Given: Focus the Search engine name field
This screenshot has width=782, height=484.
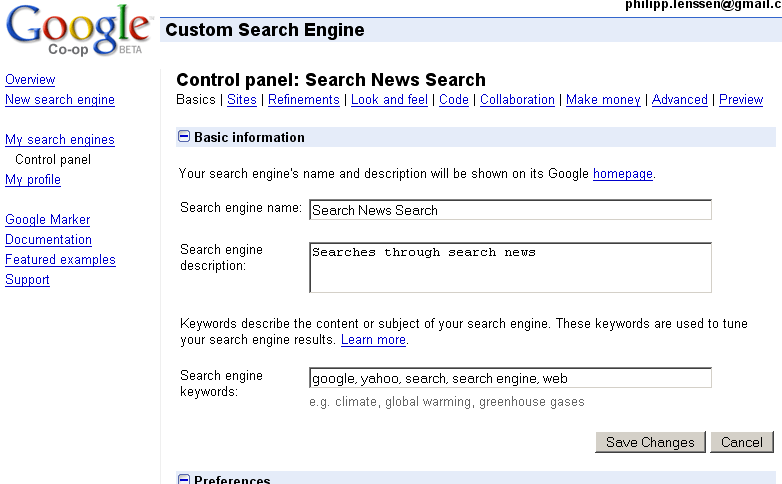Looking at the screenshot, I should point(510,210).
